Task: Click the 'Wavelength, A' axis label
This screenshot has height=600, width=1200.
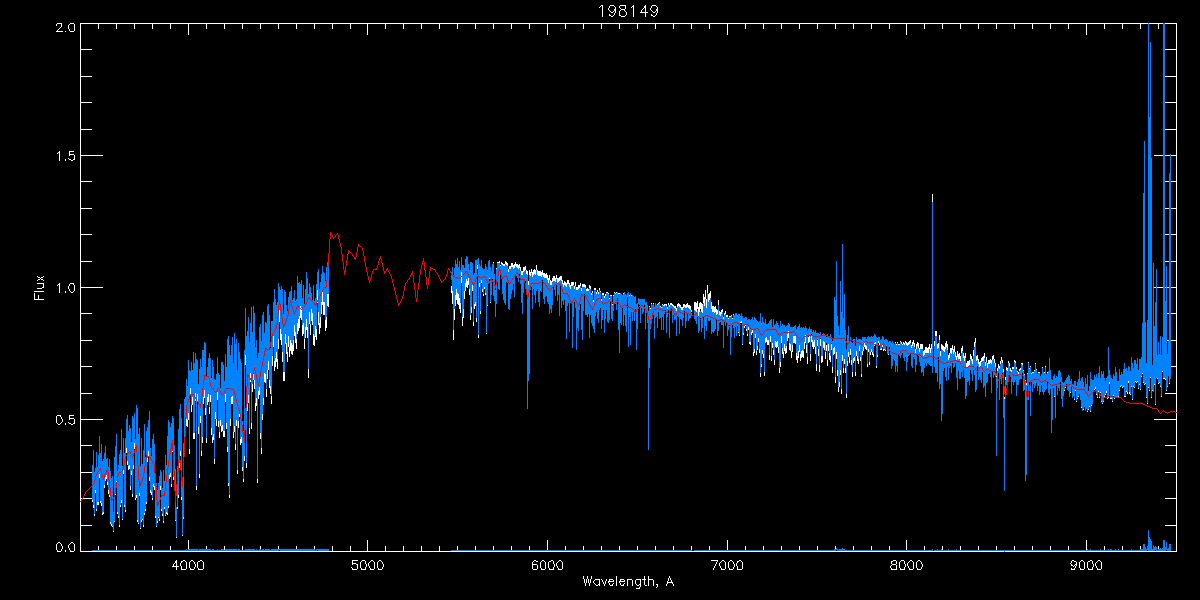Action: click(628, 581)
